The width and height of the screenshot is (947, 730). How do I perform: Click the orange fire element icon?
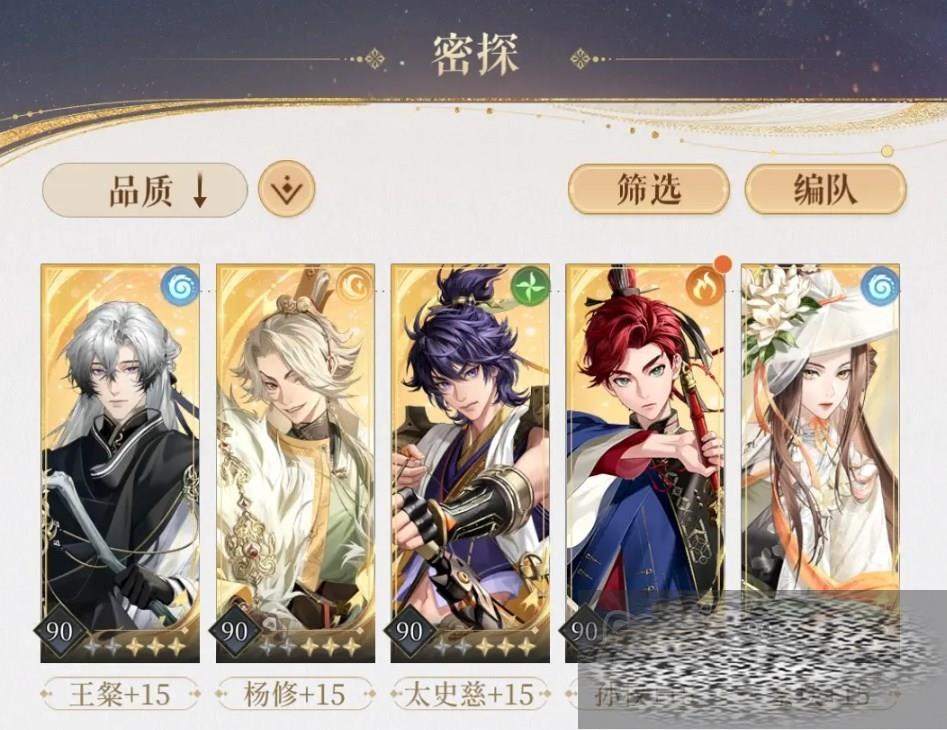(705, 286)
